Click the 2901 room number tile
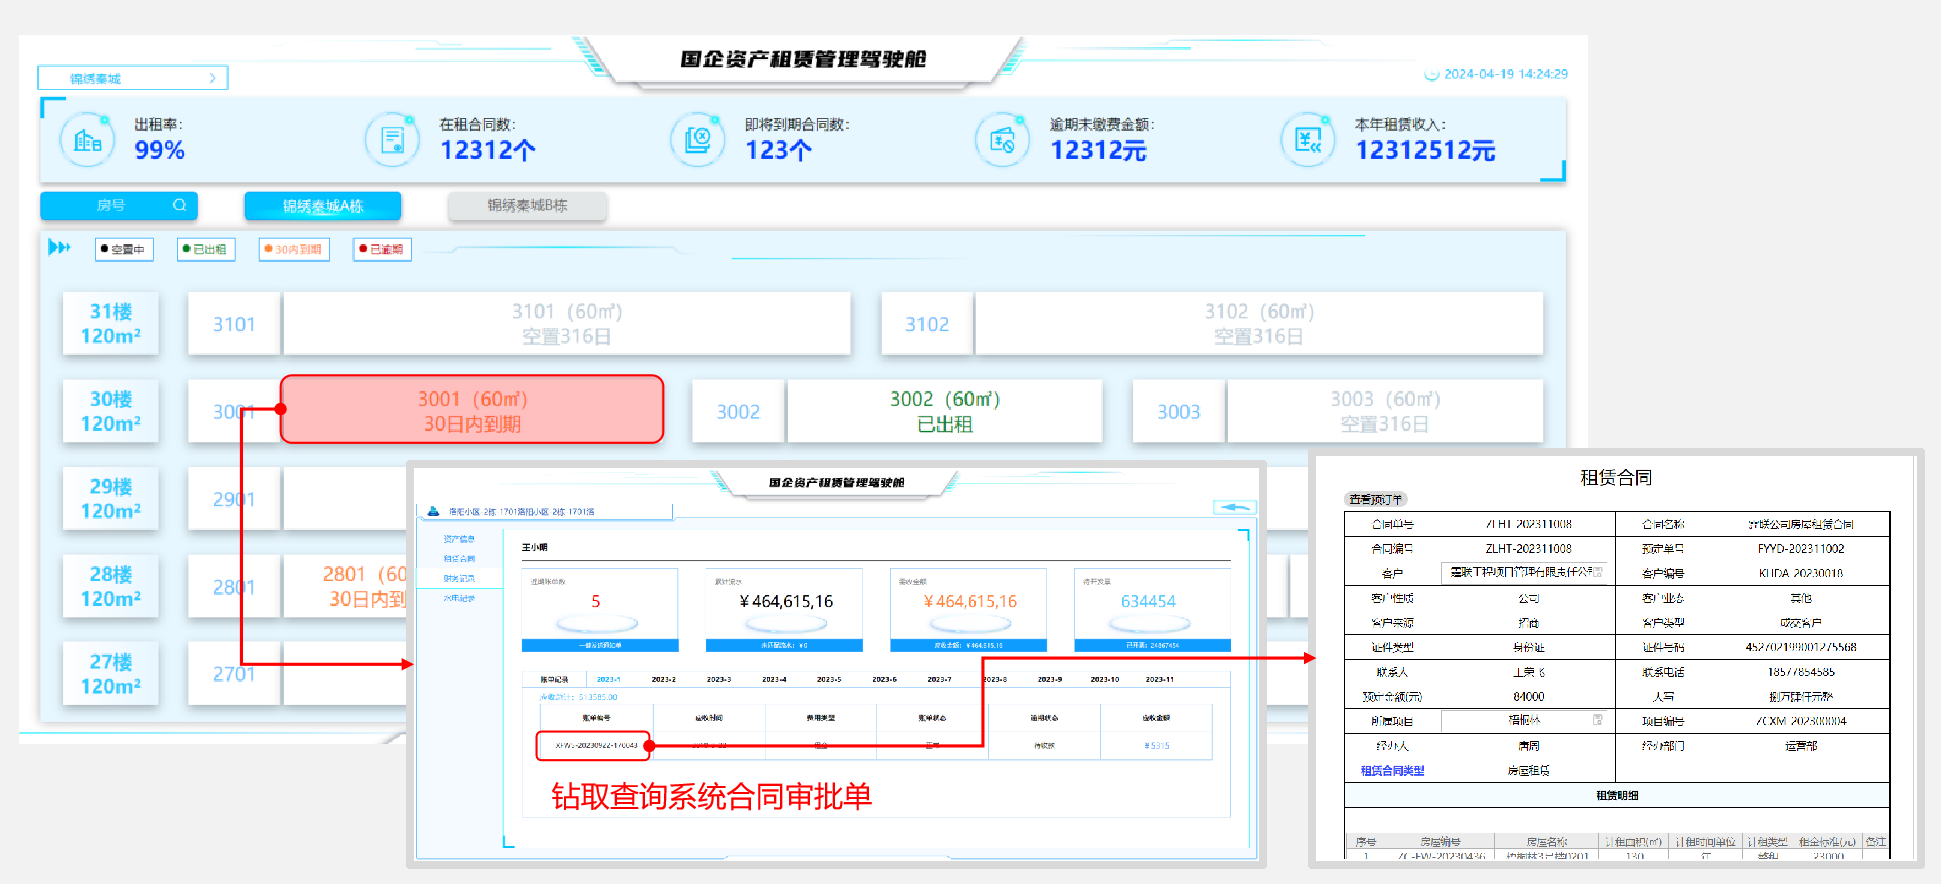The image size is (1942, 884). (234, 498)
